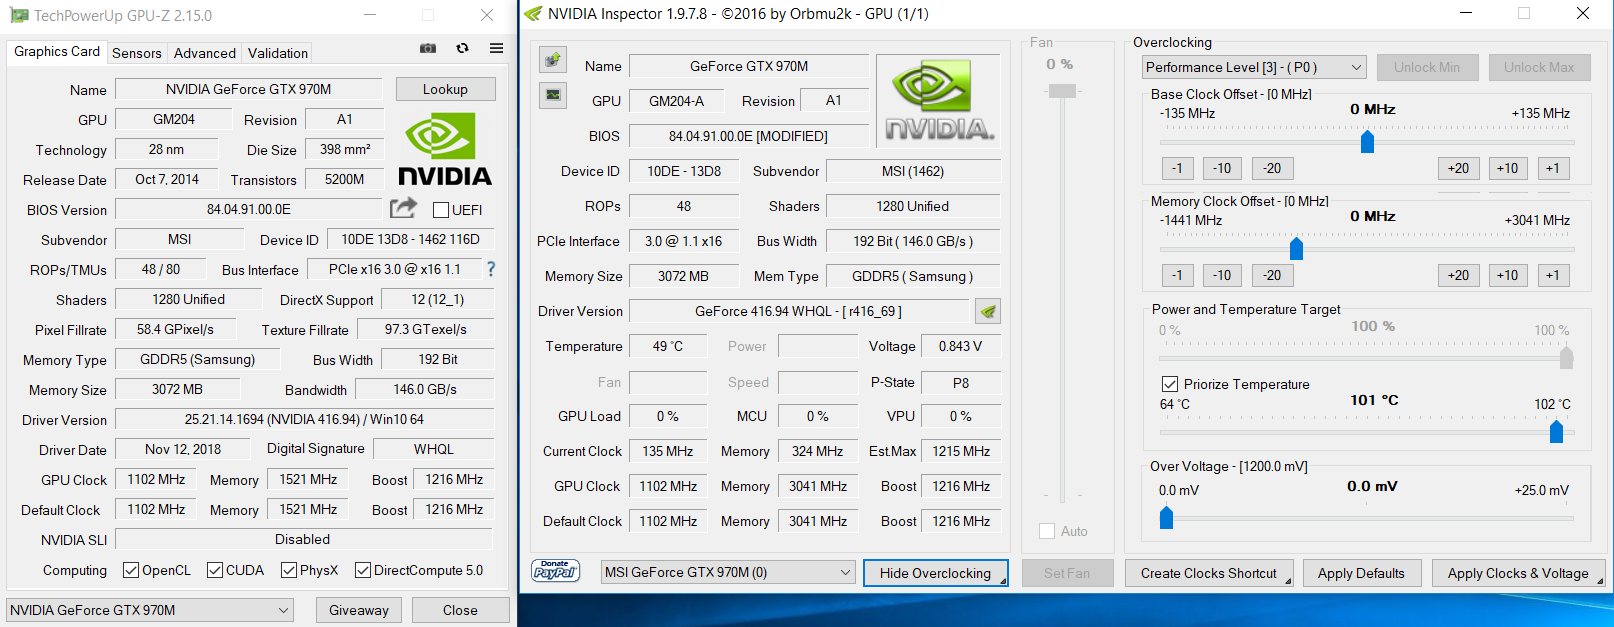Click the NVIDIA logo image in Inspector
Screen dimensions: 1614x627
pyautogui.click(x=938, y=101)
